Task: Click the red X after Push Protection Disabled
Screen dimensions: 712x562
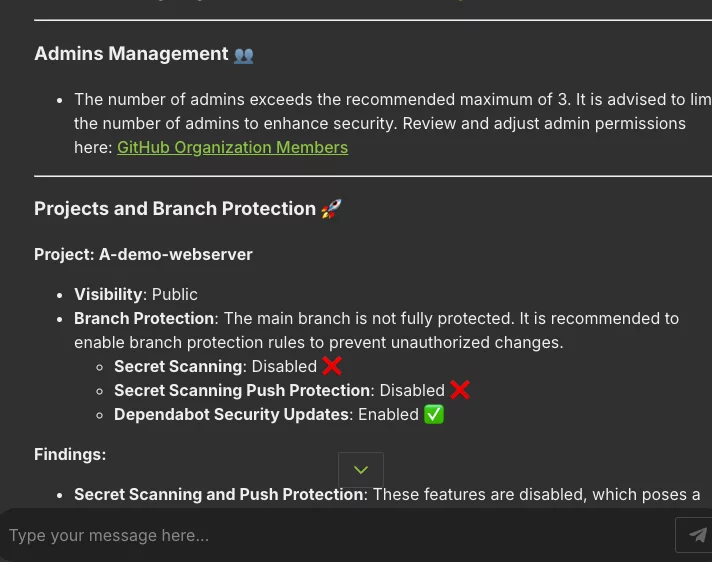Action: pos(460,390)
